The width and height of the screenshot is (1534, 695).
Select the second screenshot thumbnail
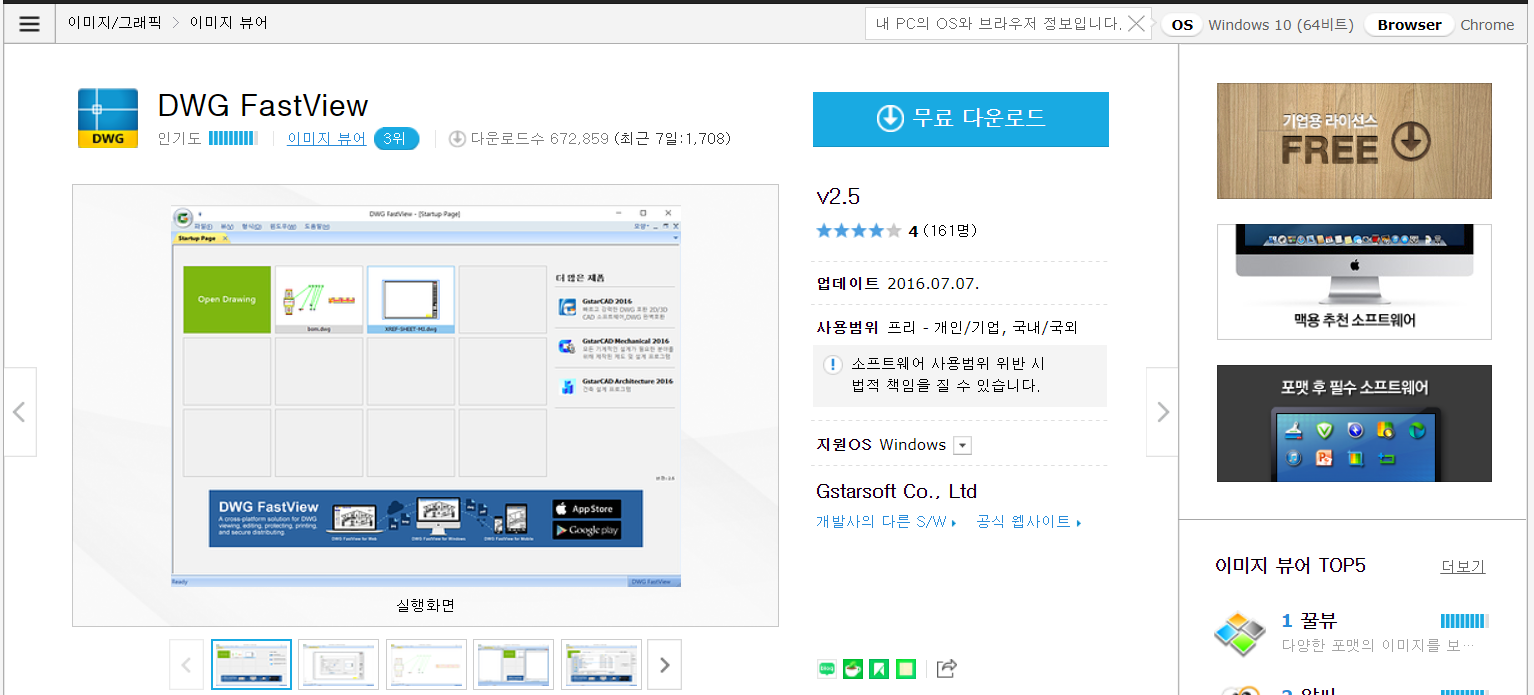click(339, 665)
